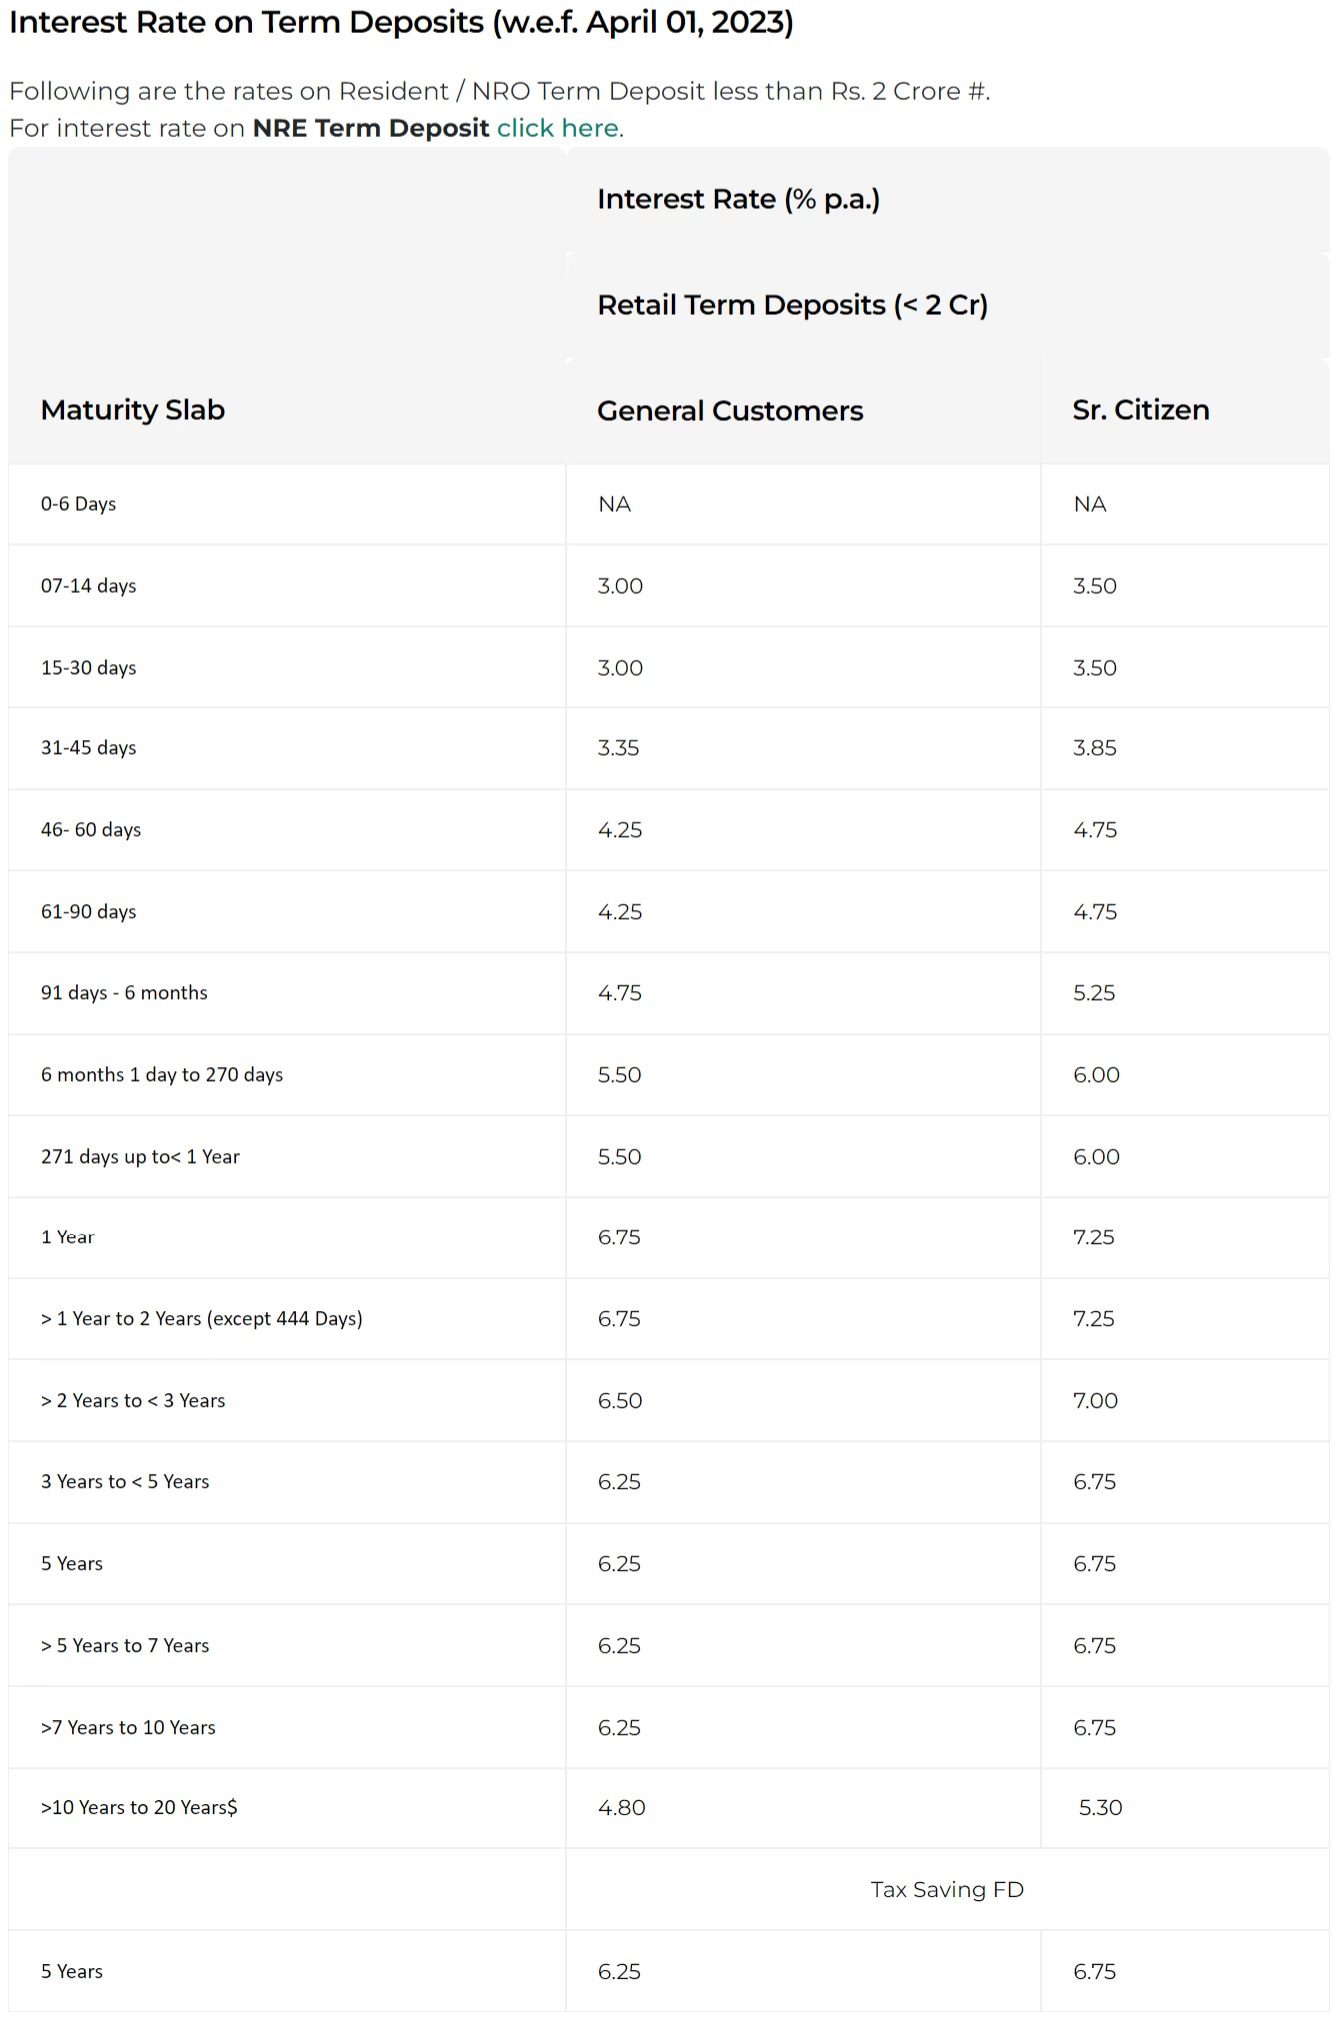Select the '0-6 Days' maturity slab cell
1333x2018 pixels.
coord(78,504)
